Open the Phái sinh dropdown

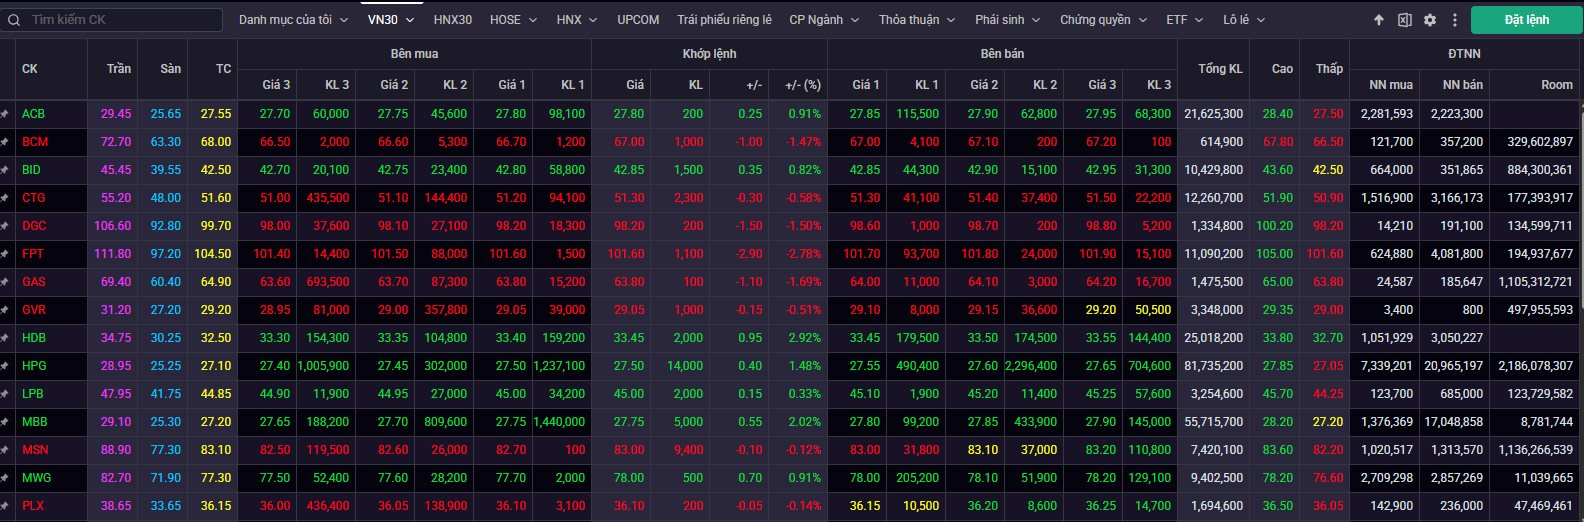pos(1007,20)
